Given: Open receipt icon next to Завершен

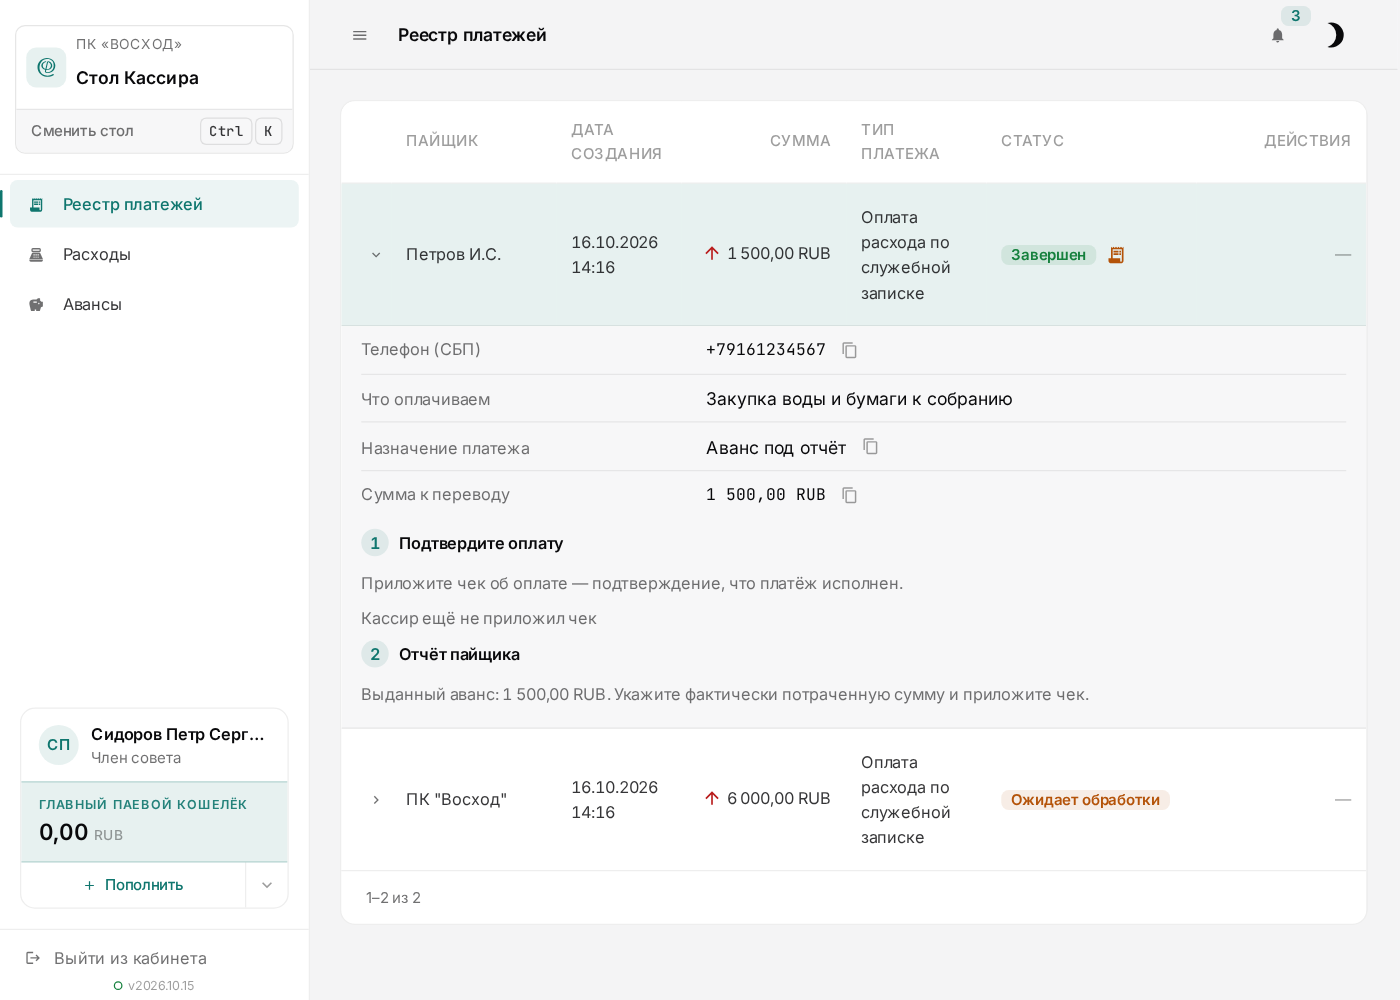Looking at the screenshot, I should click(1116, 255).
